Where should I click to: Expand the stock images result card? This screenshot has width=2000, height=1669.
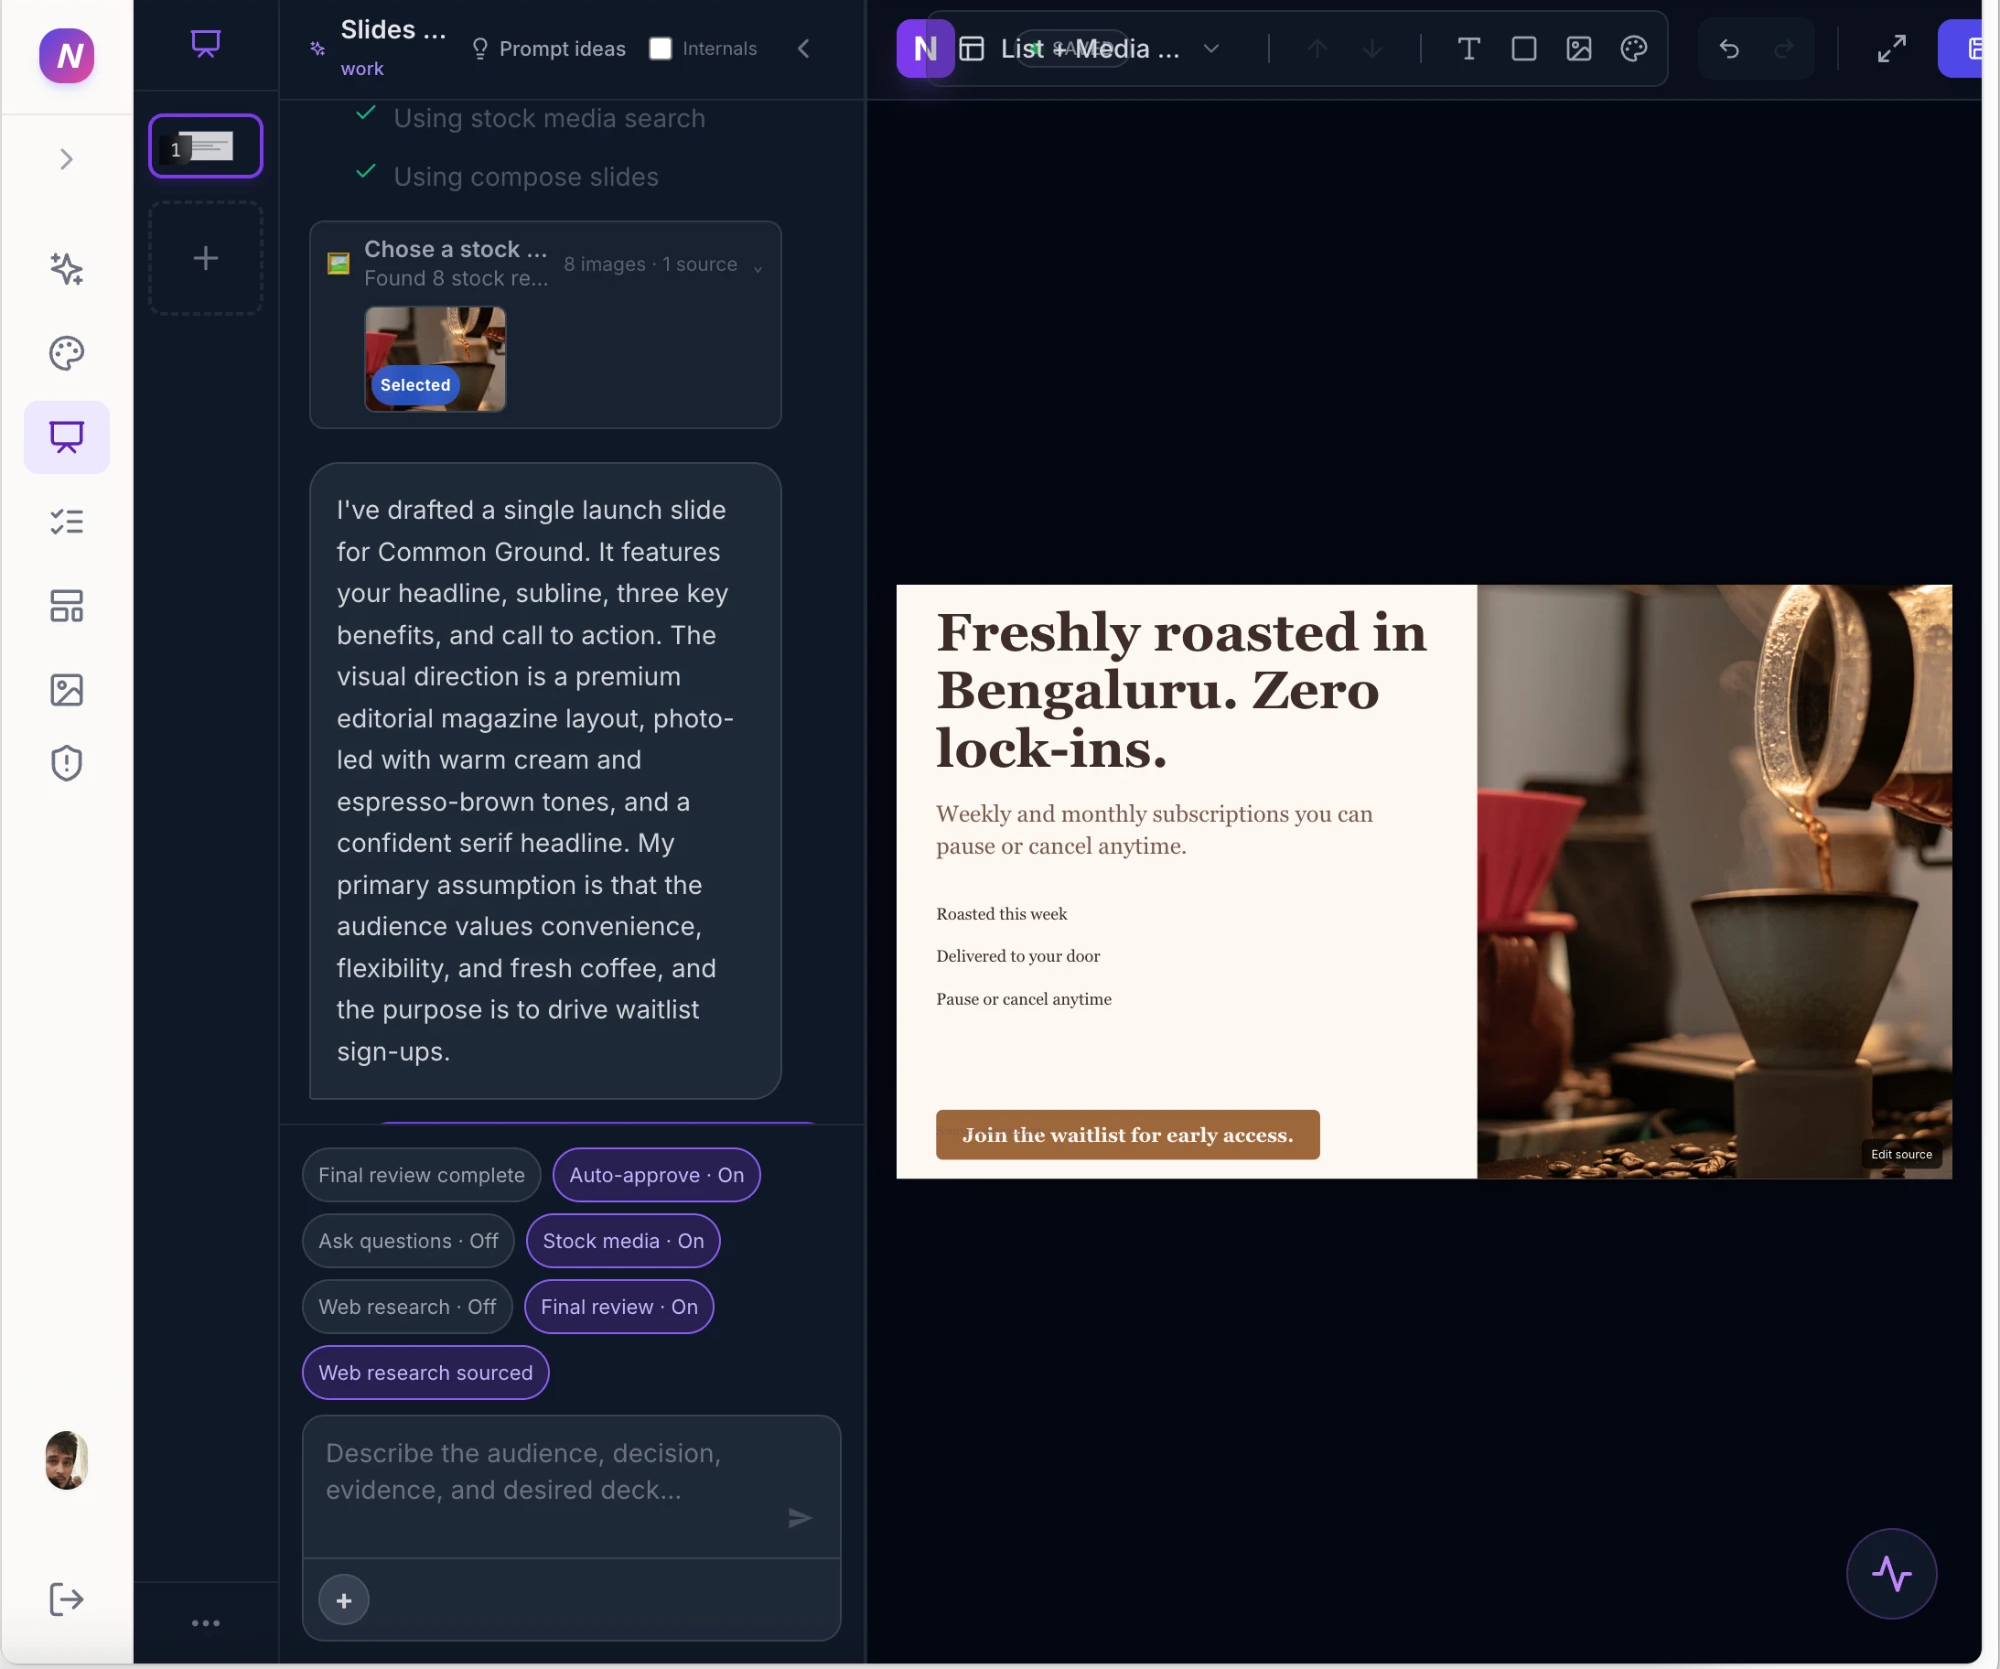pos(758,267)
